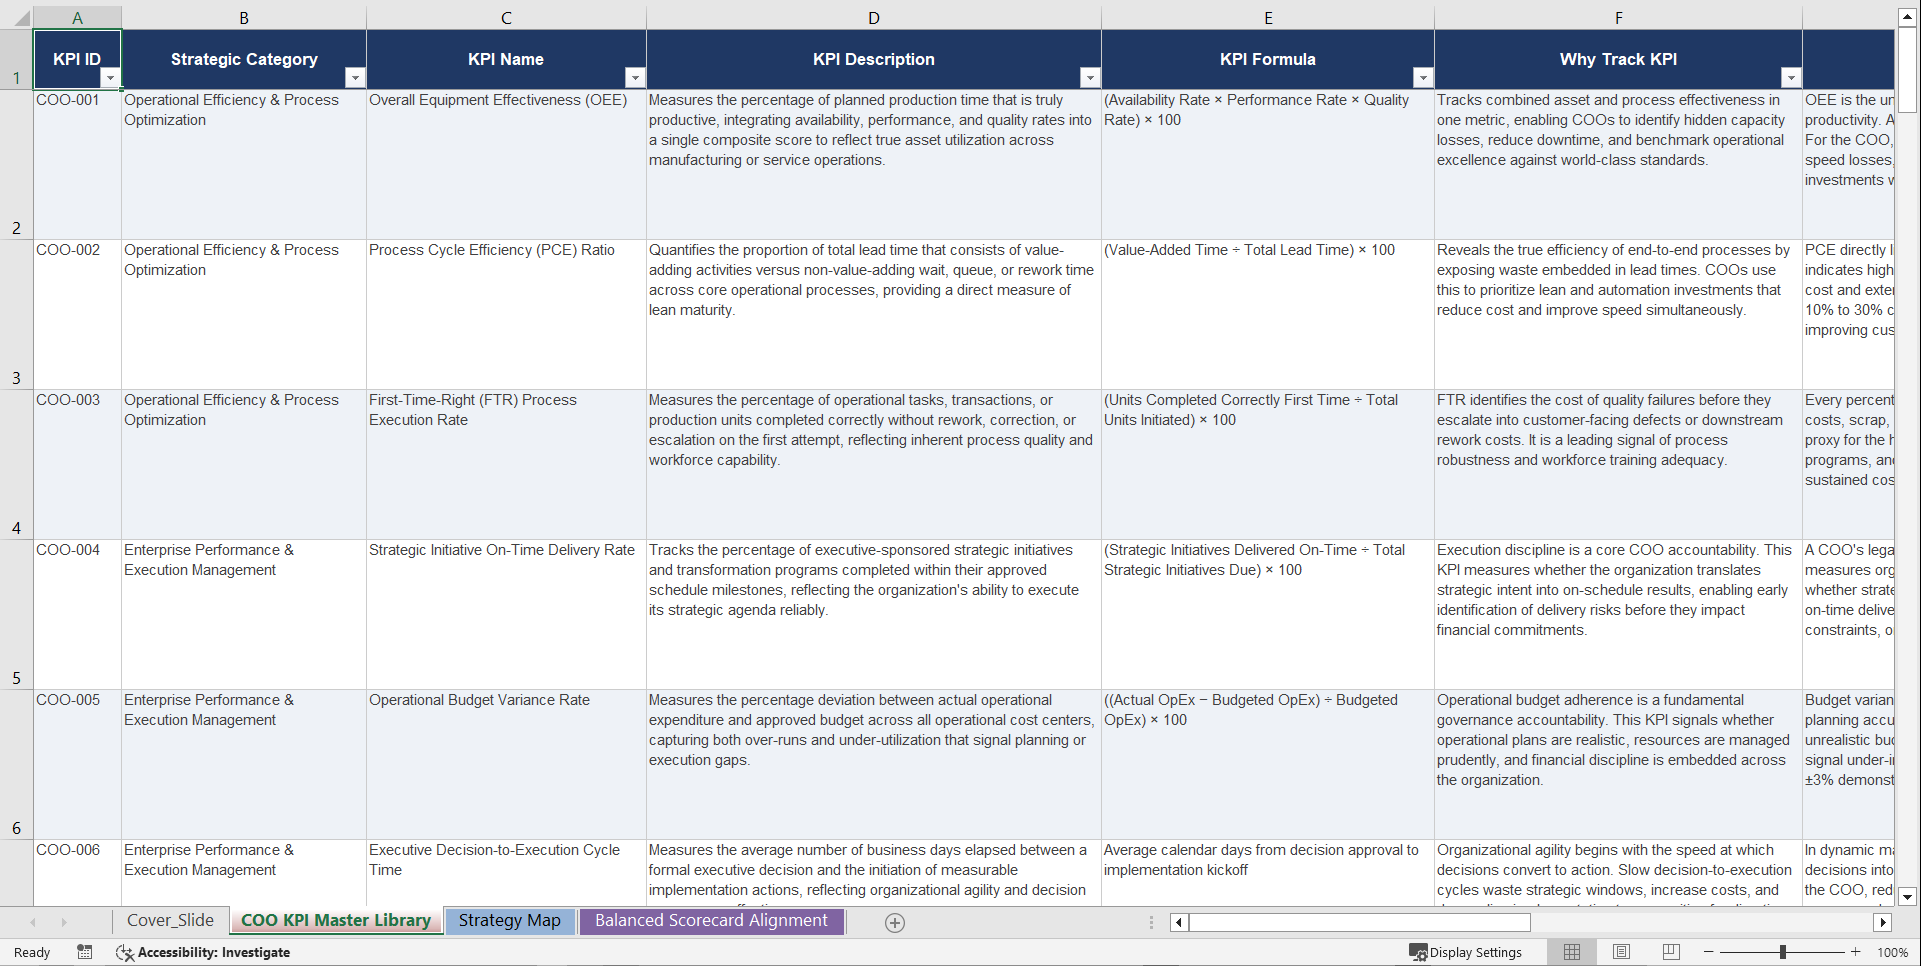The image size is (1921, 966).
Task: Select cell COO-001
Action: [x=77, y=164]
